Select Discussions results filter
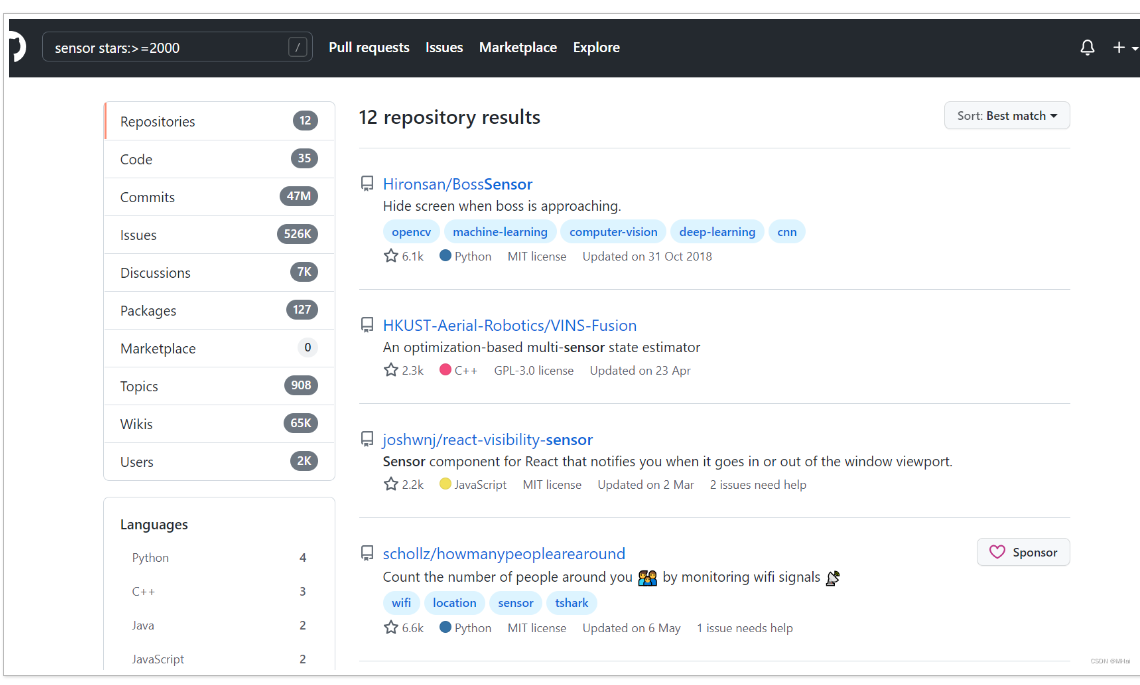This screenshot has width=1140, height=685. coord(220,273)
